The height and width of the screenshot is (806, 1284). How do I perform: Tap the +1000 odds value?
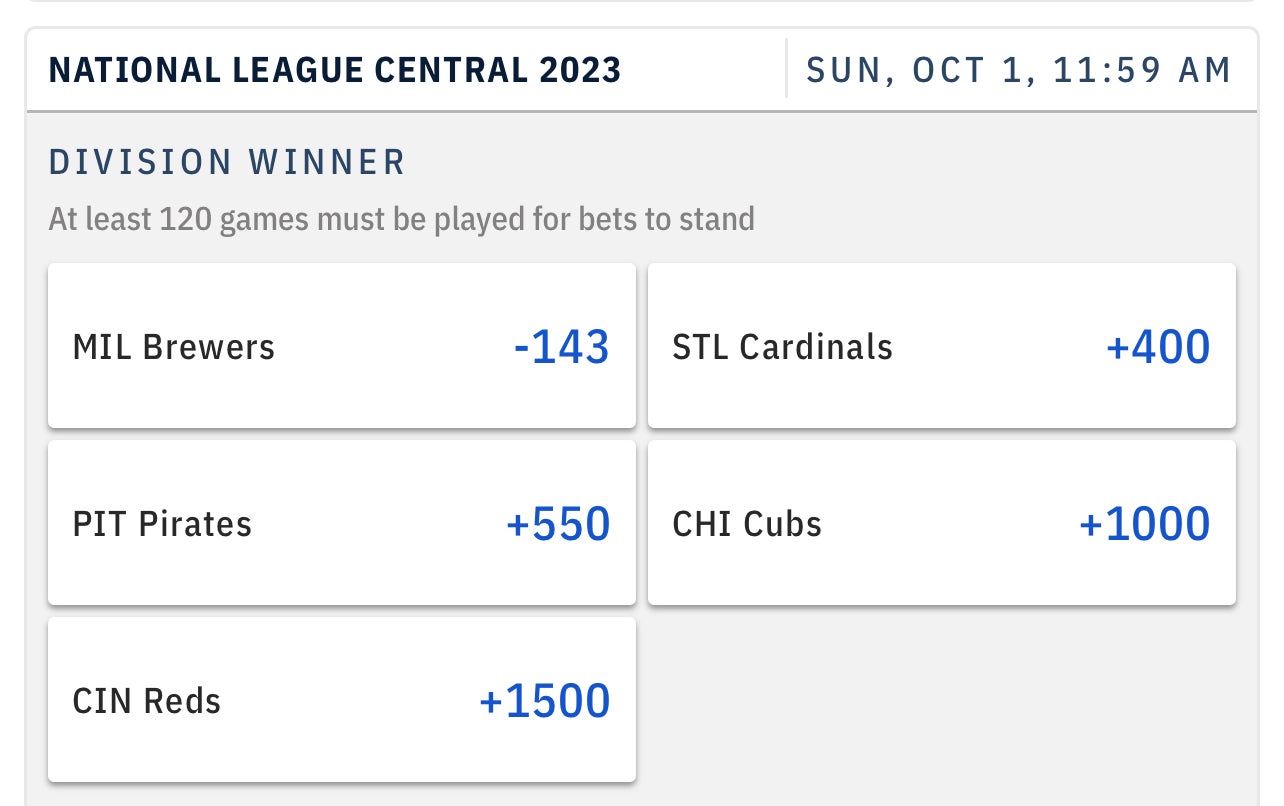(x=1144, y=524)
